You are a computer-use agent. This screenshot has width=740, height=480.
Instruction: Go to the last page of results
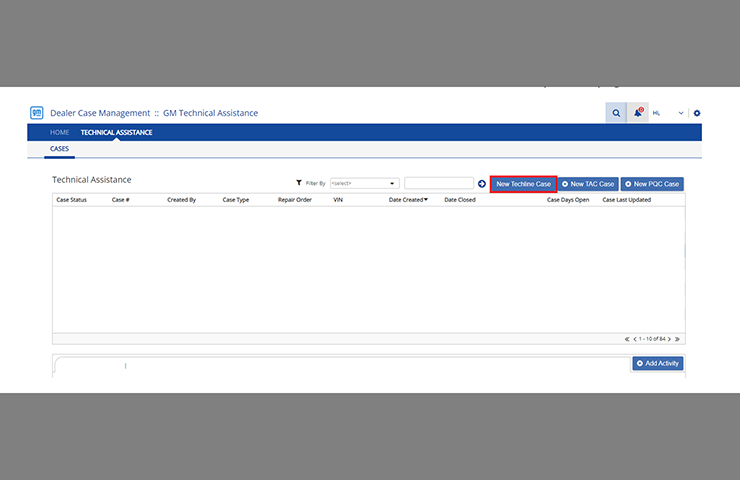[x=677, y=339]
